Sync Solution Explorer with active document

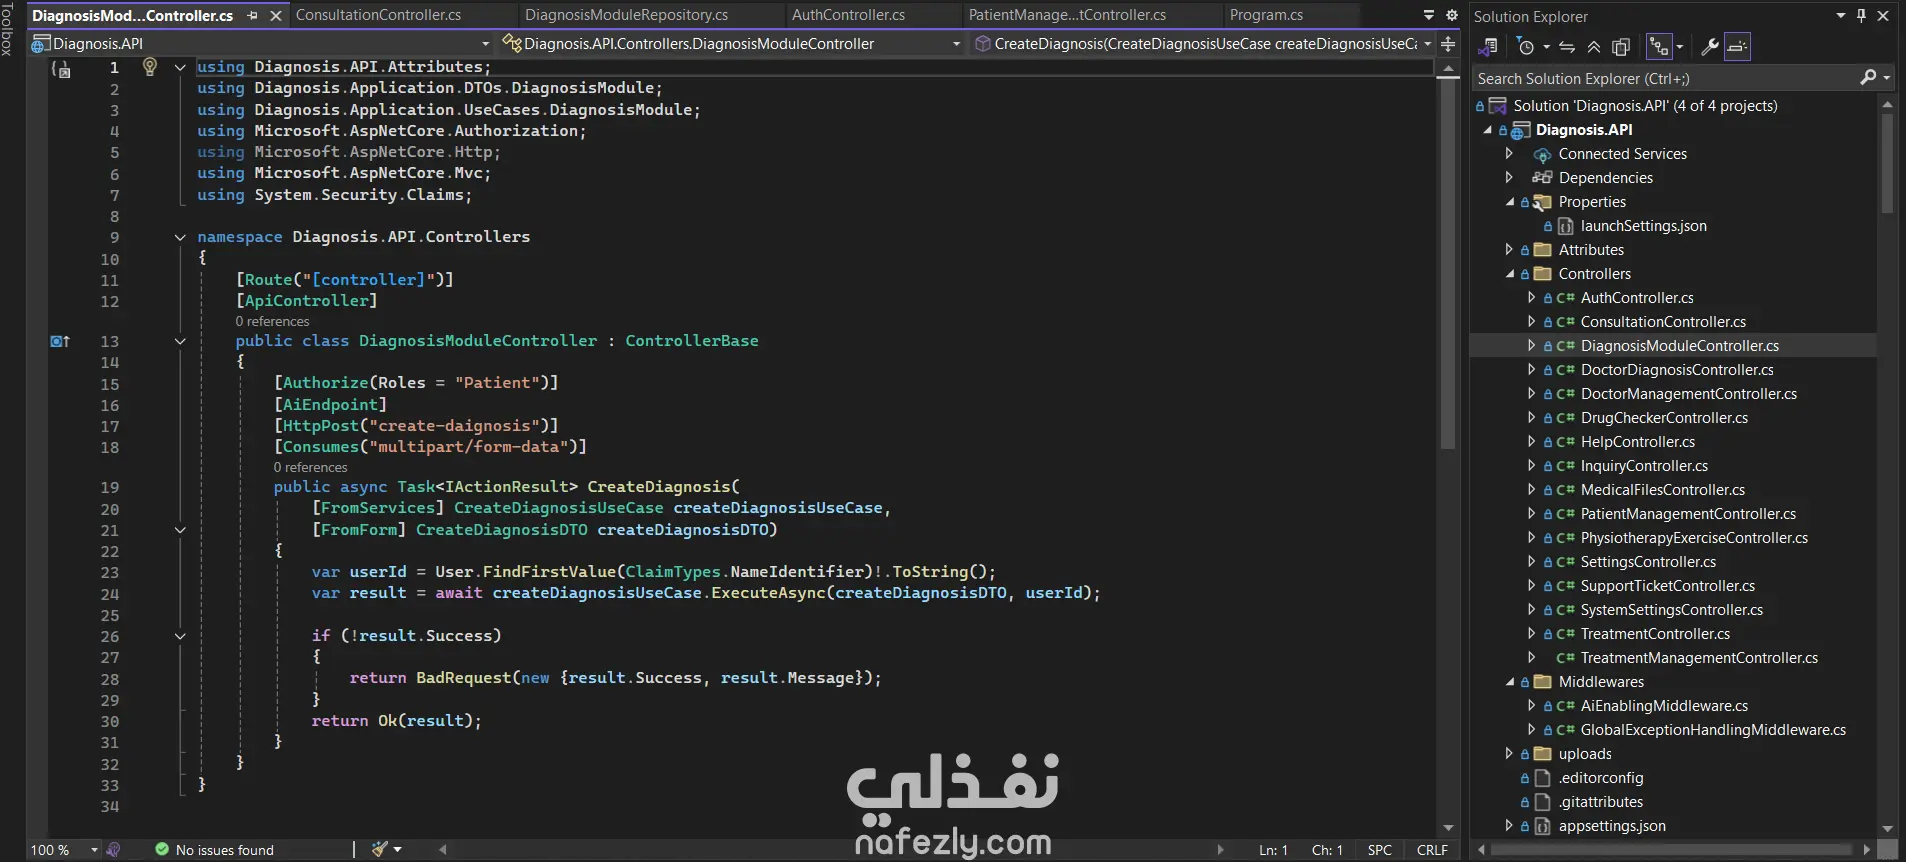click(1567, 47)
